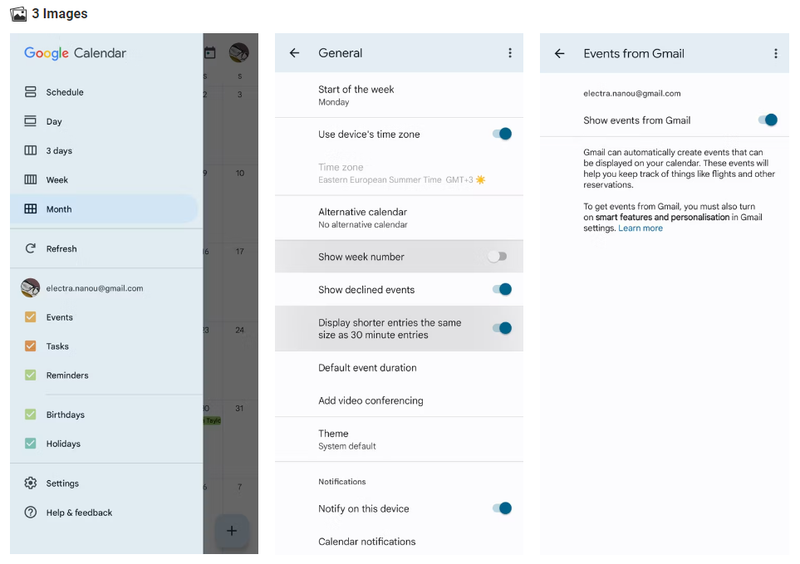800x564 pixels.
Task: Toggle the Birthdays checkbox
Action: [31, 414]
